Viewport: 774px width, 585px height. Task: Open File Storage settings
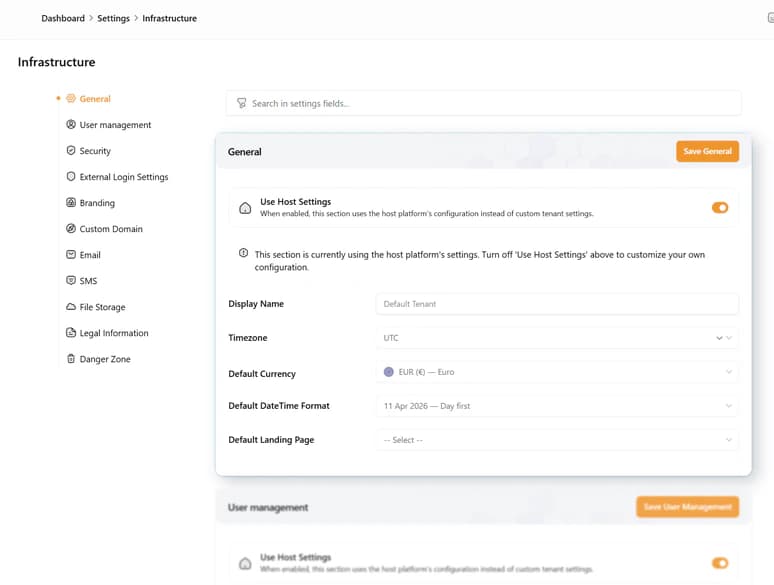[x=102, y=307]
